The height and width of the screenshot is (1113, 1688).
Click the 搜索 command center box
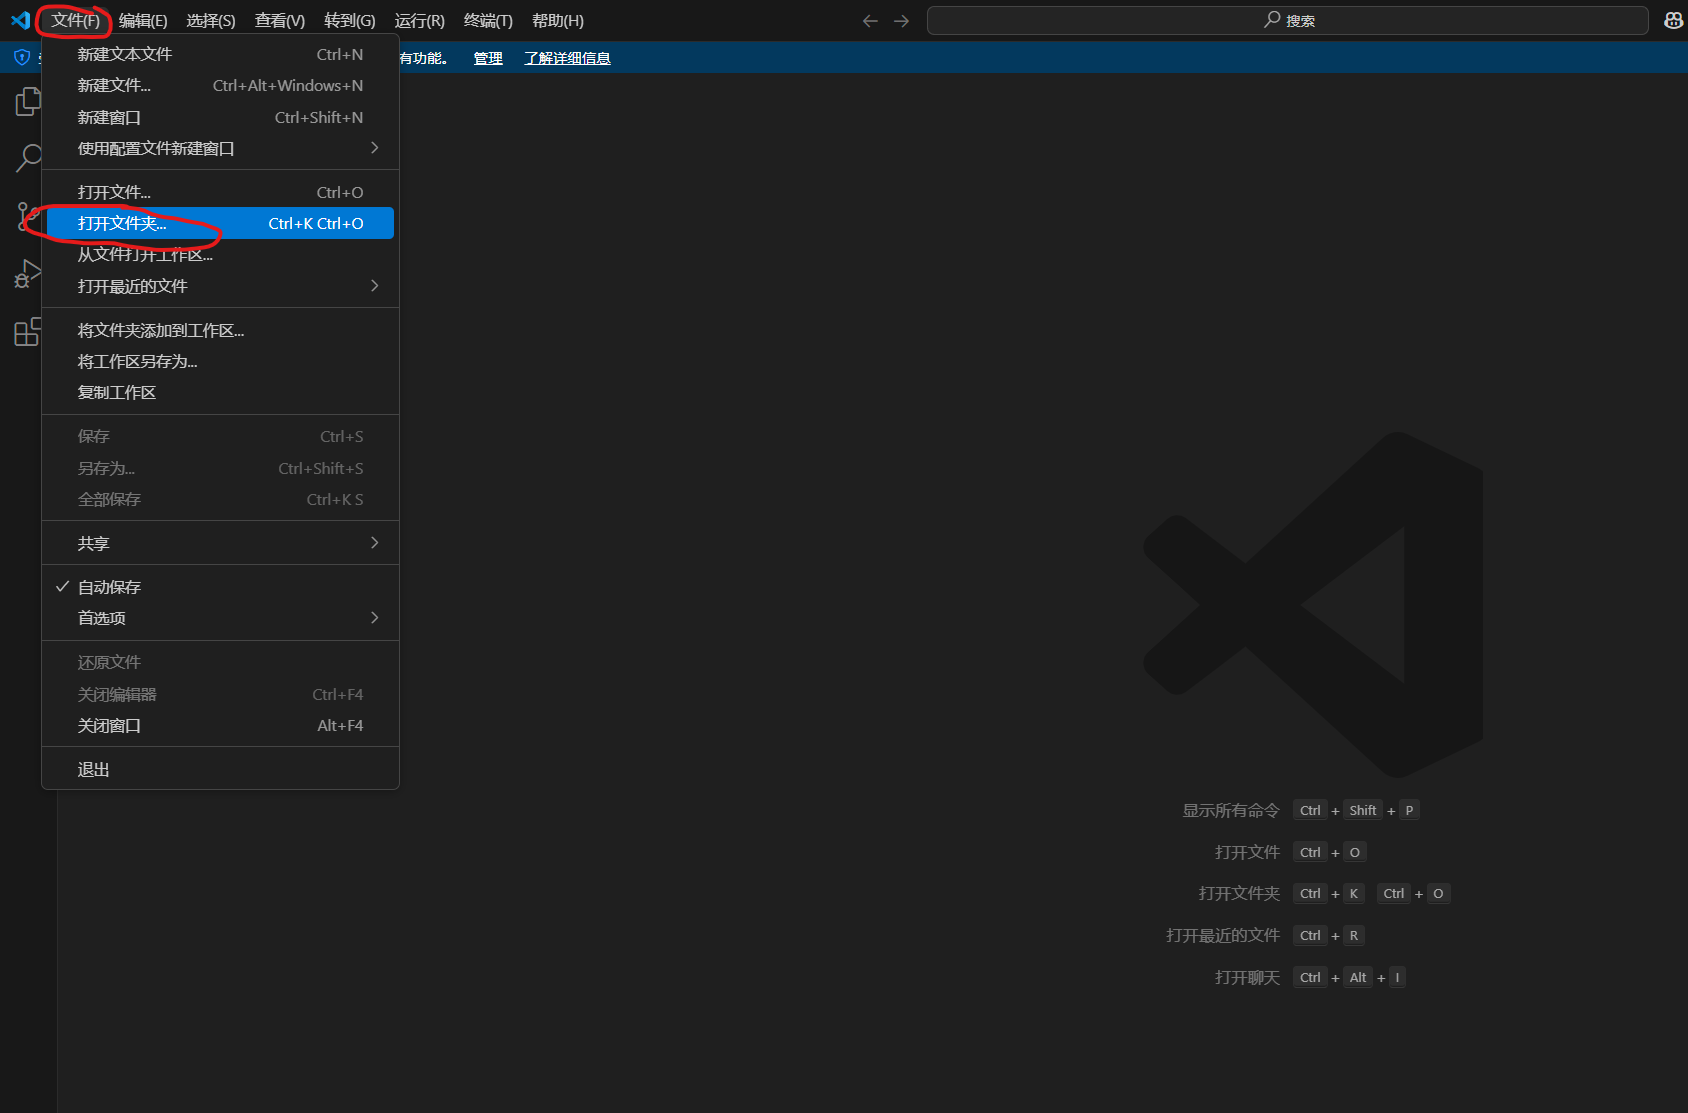[x=1287, y=21]
